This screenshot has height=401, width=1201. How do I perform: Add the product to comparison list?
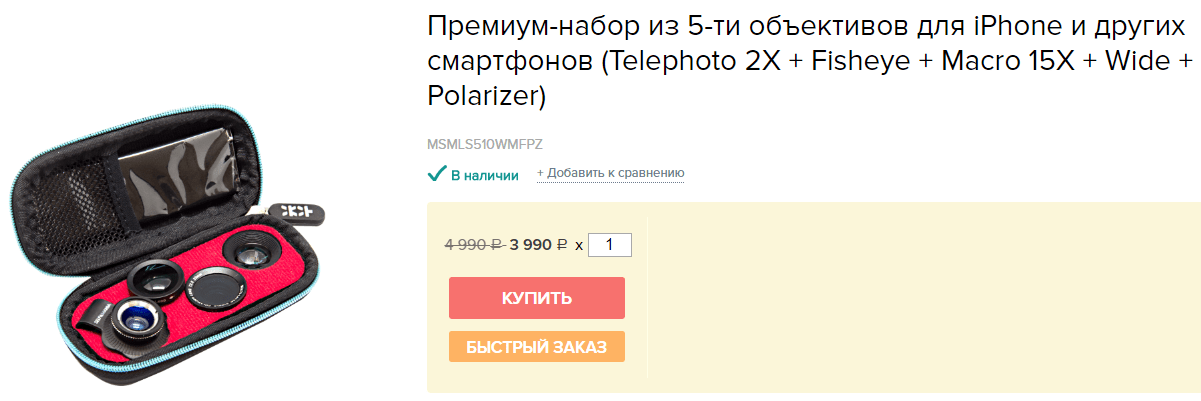click(610, 173)
